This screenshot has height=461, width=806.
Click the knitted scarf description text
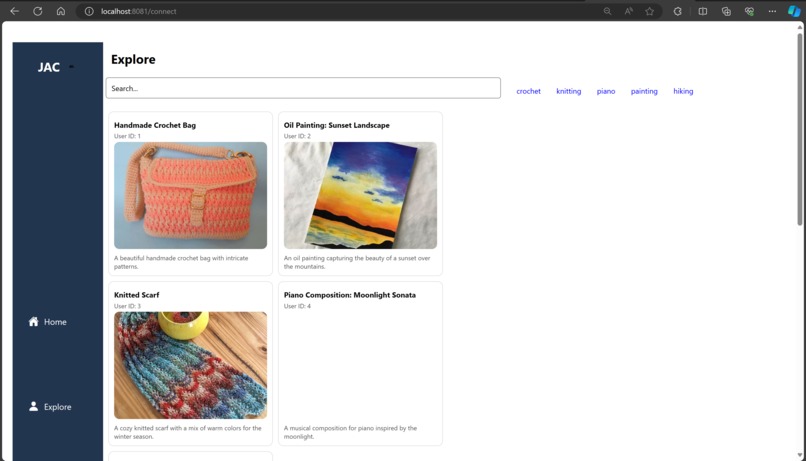[188, 432]
